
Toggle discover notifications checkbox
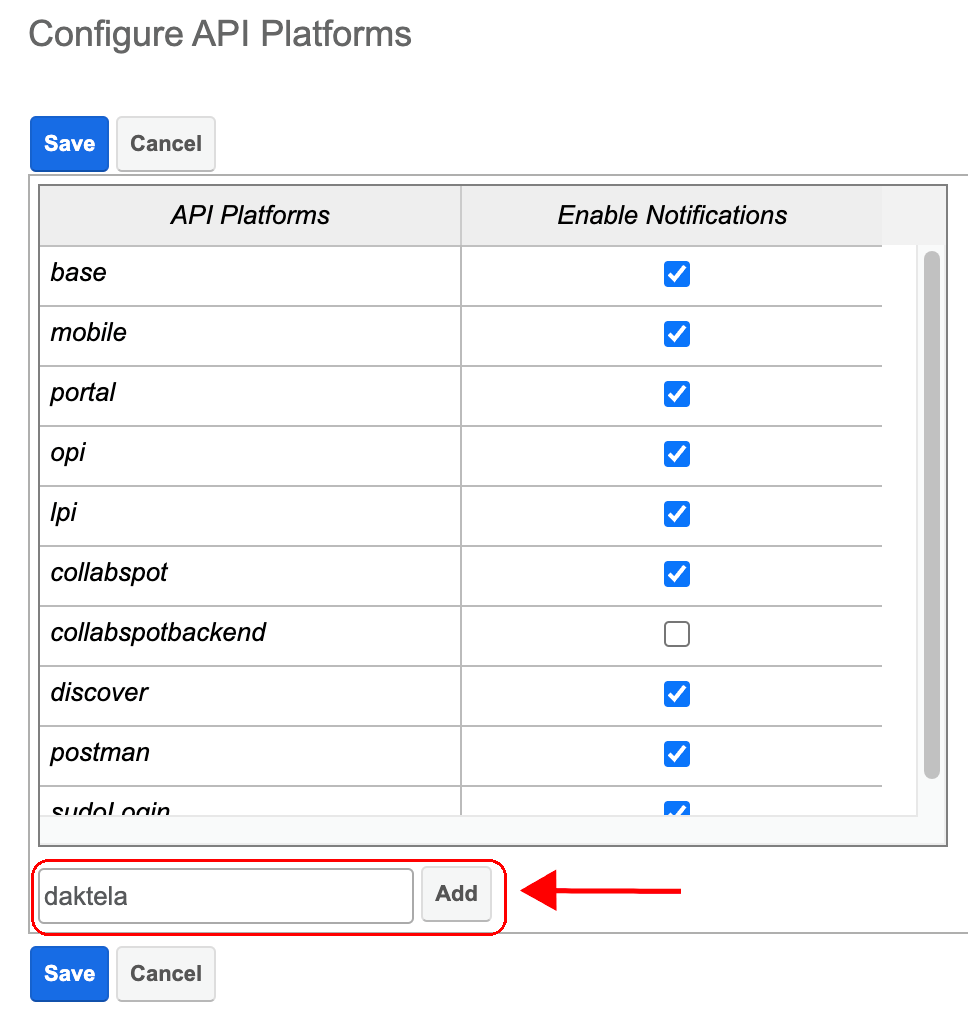point(677,694)
